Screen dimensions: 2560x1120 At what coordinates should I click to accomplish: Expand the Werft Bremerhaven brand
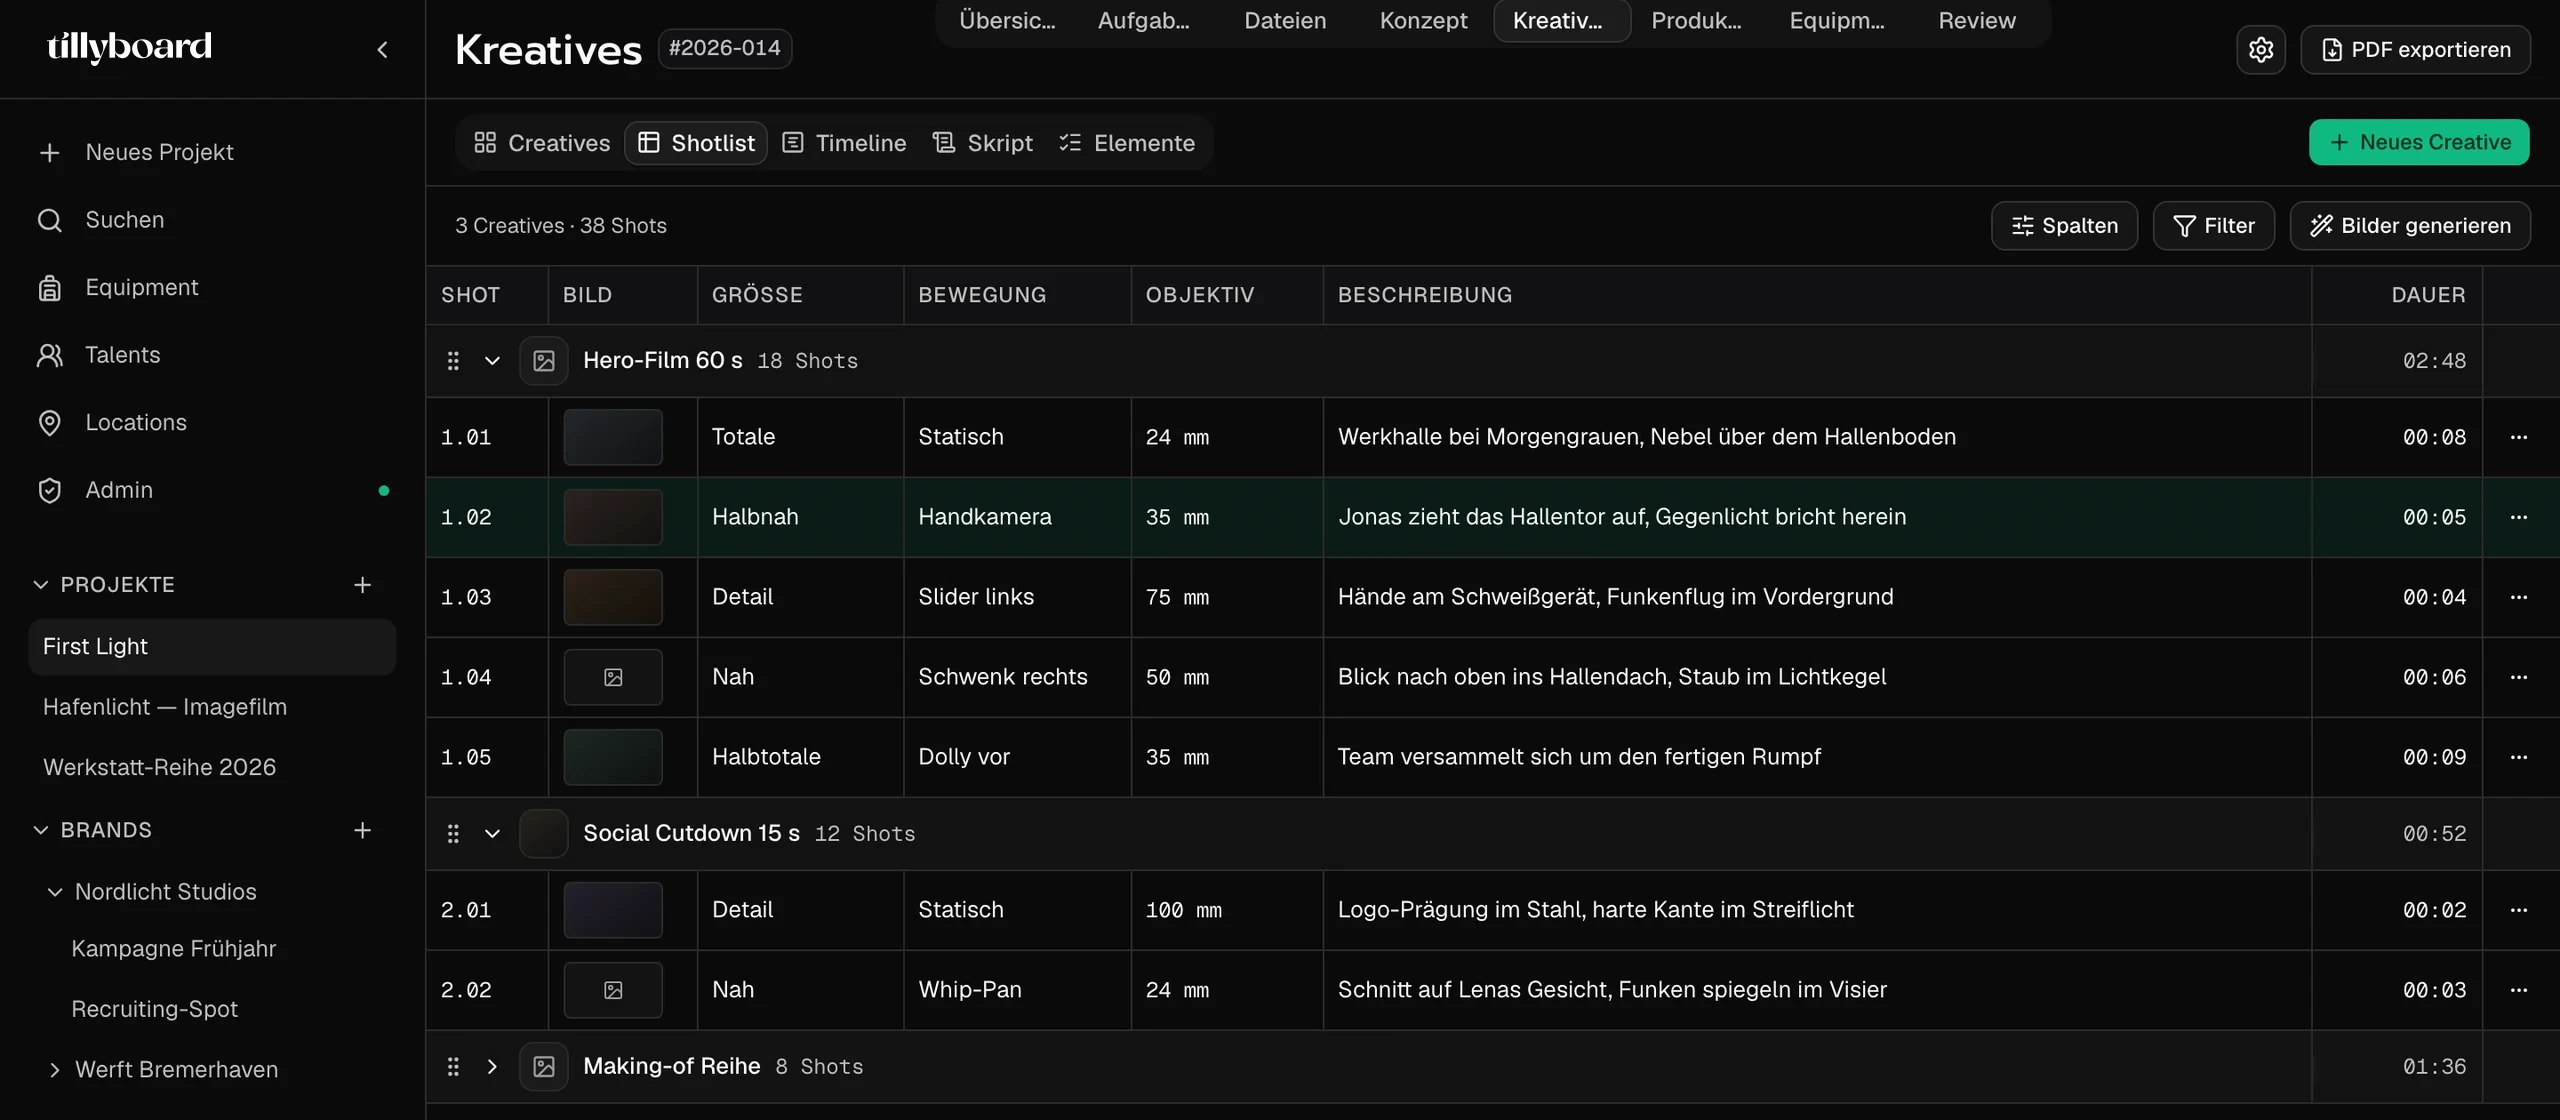click(55, 1069)
